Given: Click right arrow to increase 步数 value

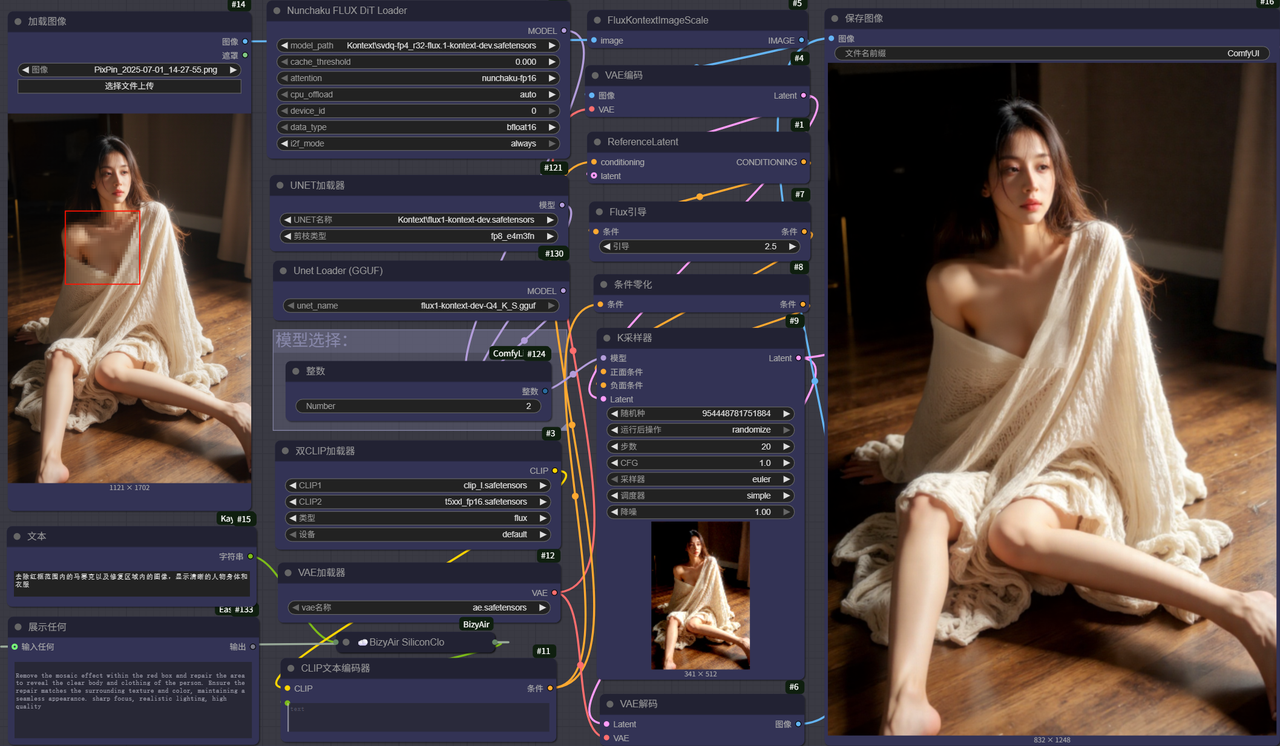Looking at the screenshot, I should click(x=787, y=447).
